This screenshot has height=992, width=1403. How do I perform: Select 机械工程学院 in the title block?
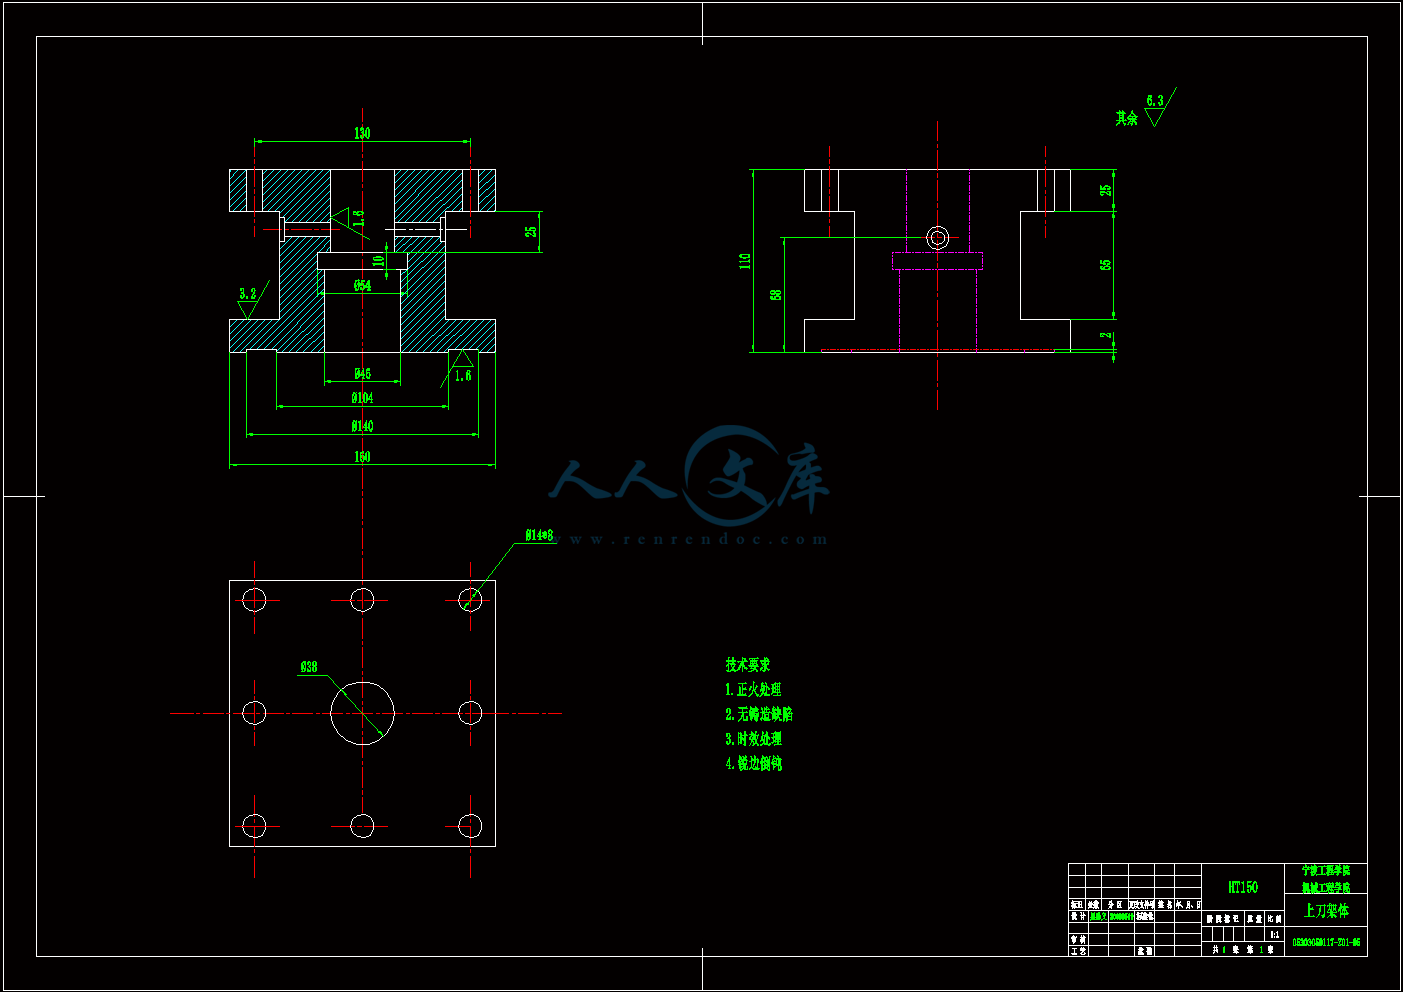click(1326, 887)
